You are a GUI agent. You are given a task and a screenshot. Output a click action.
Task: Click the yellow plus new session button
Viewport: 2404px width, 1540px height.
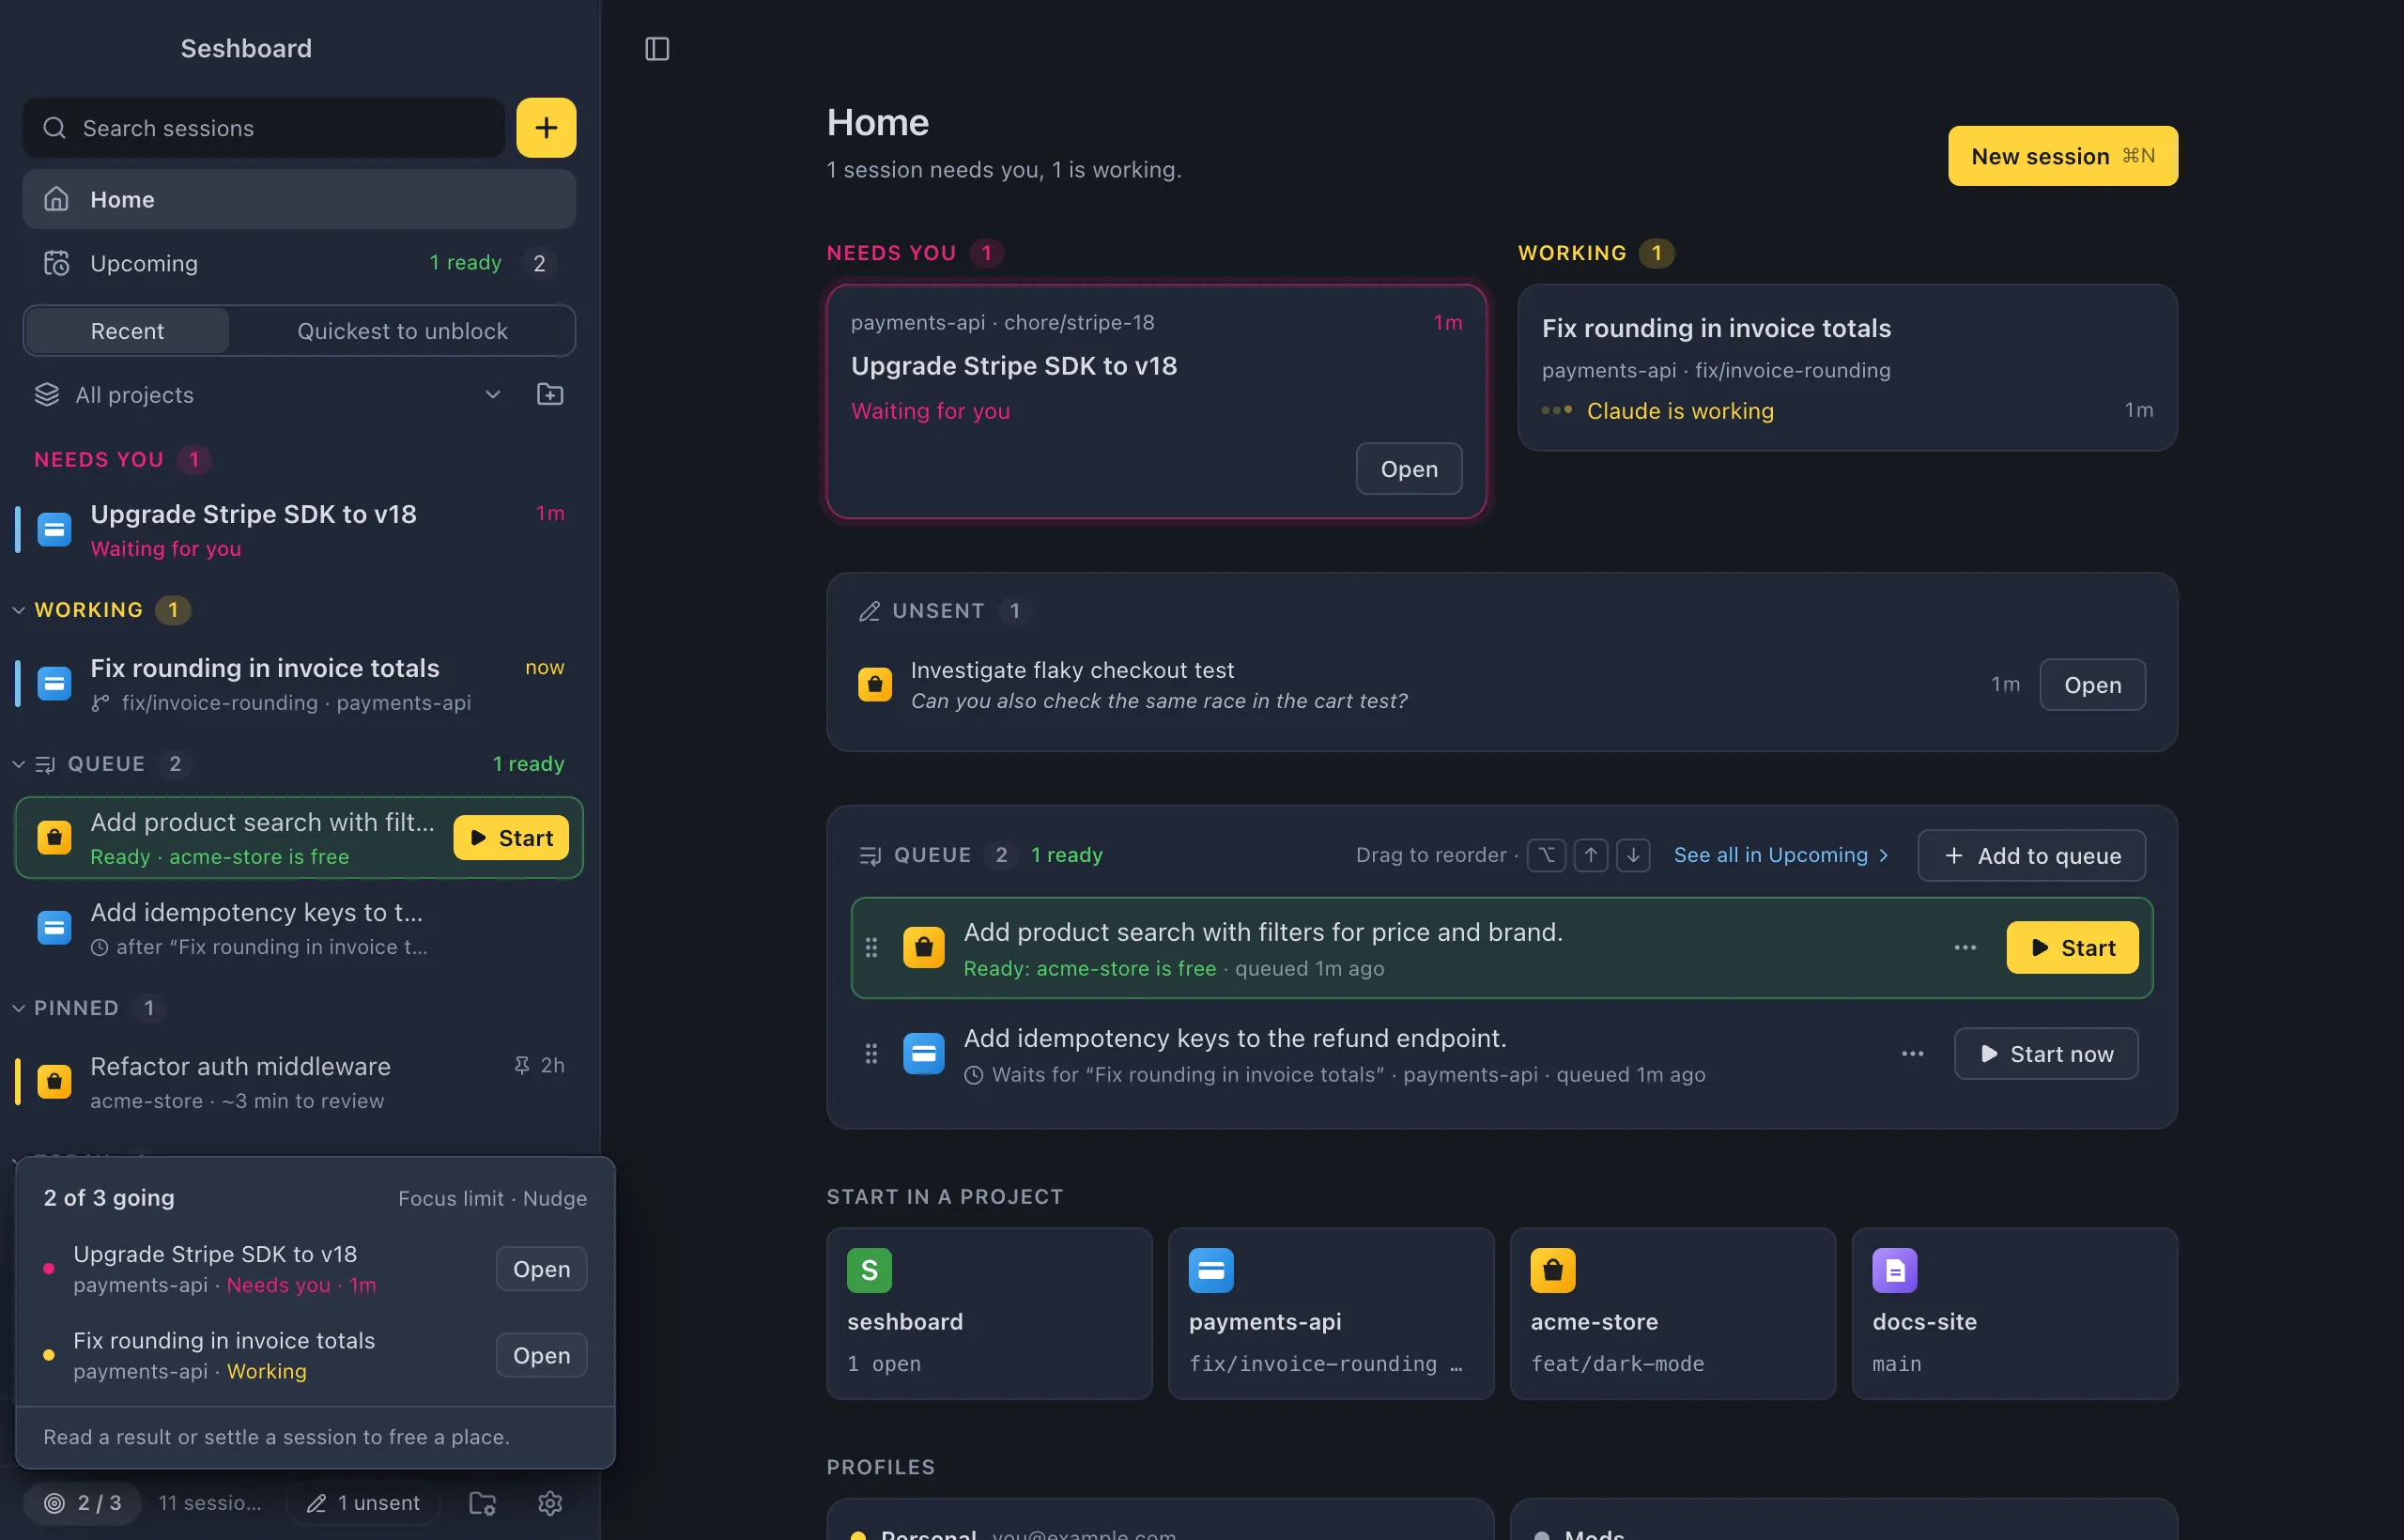click(546, 127)
